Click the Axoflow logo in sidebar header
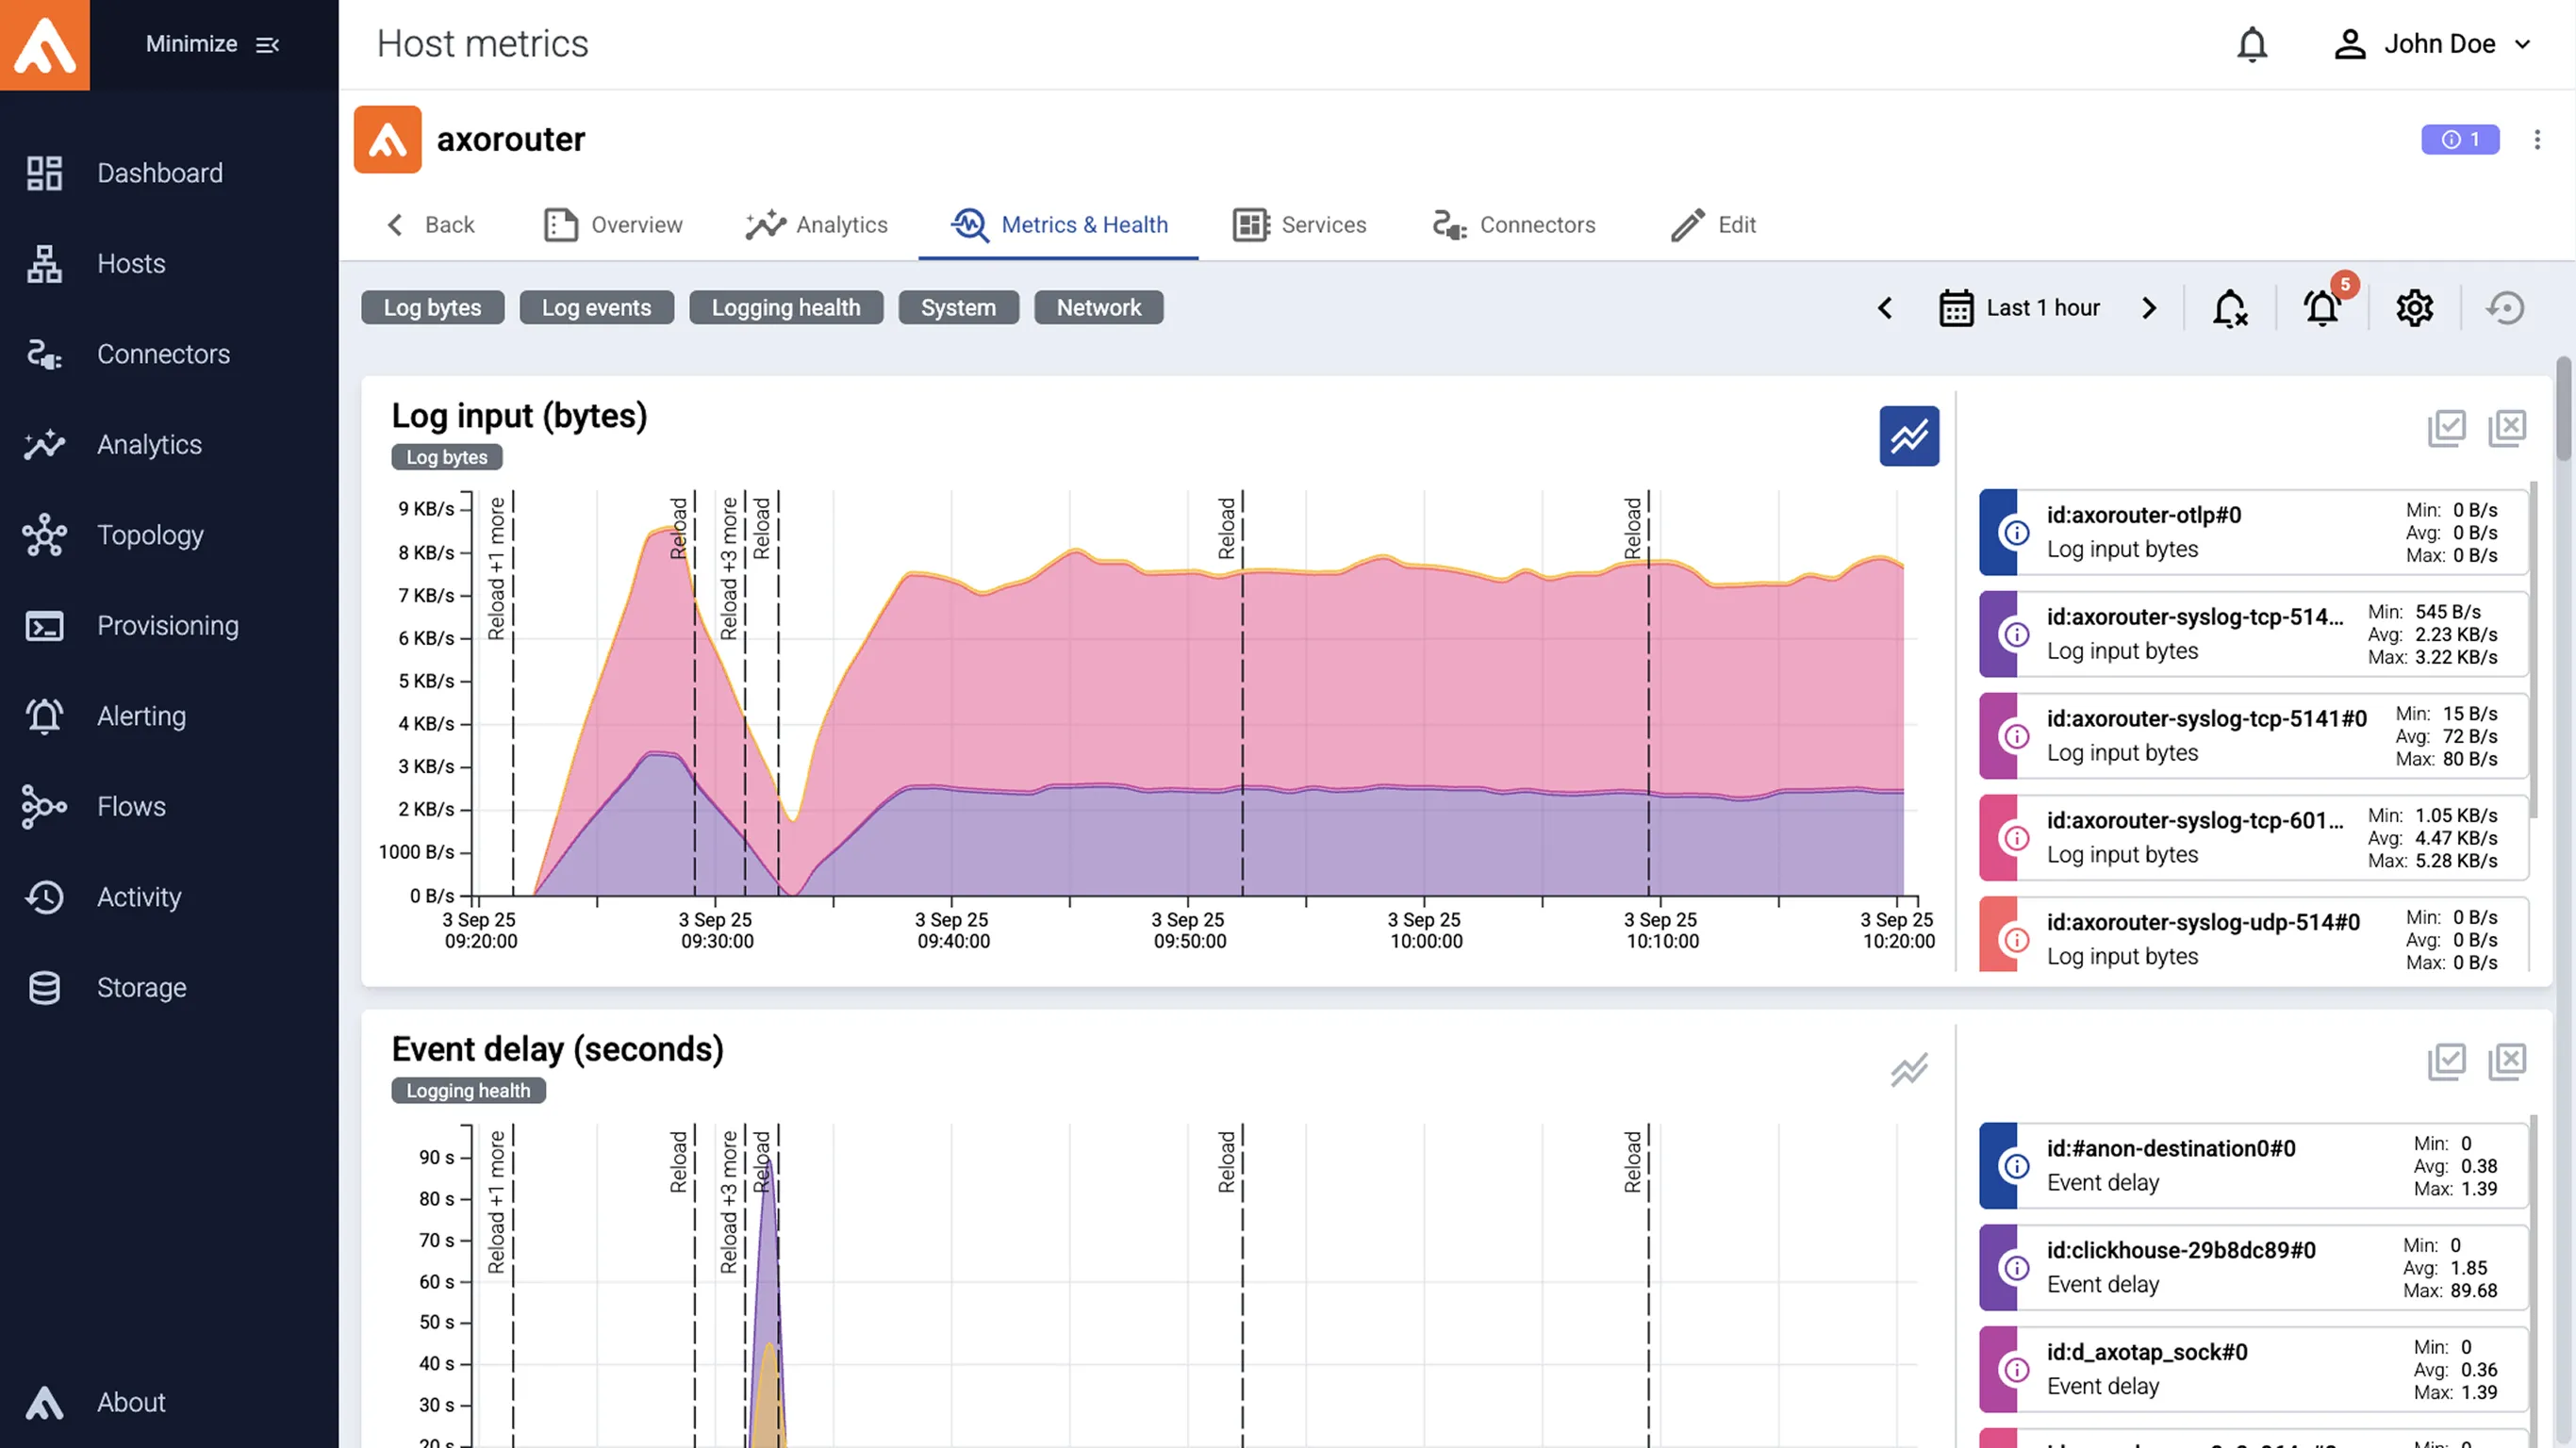 coord(45,45)
